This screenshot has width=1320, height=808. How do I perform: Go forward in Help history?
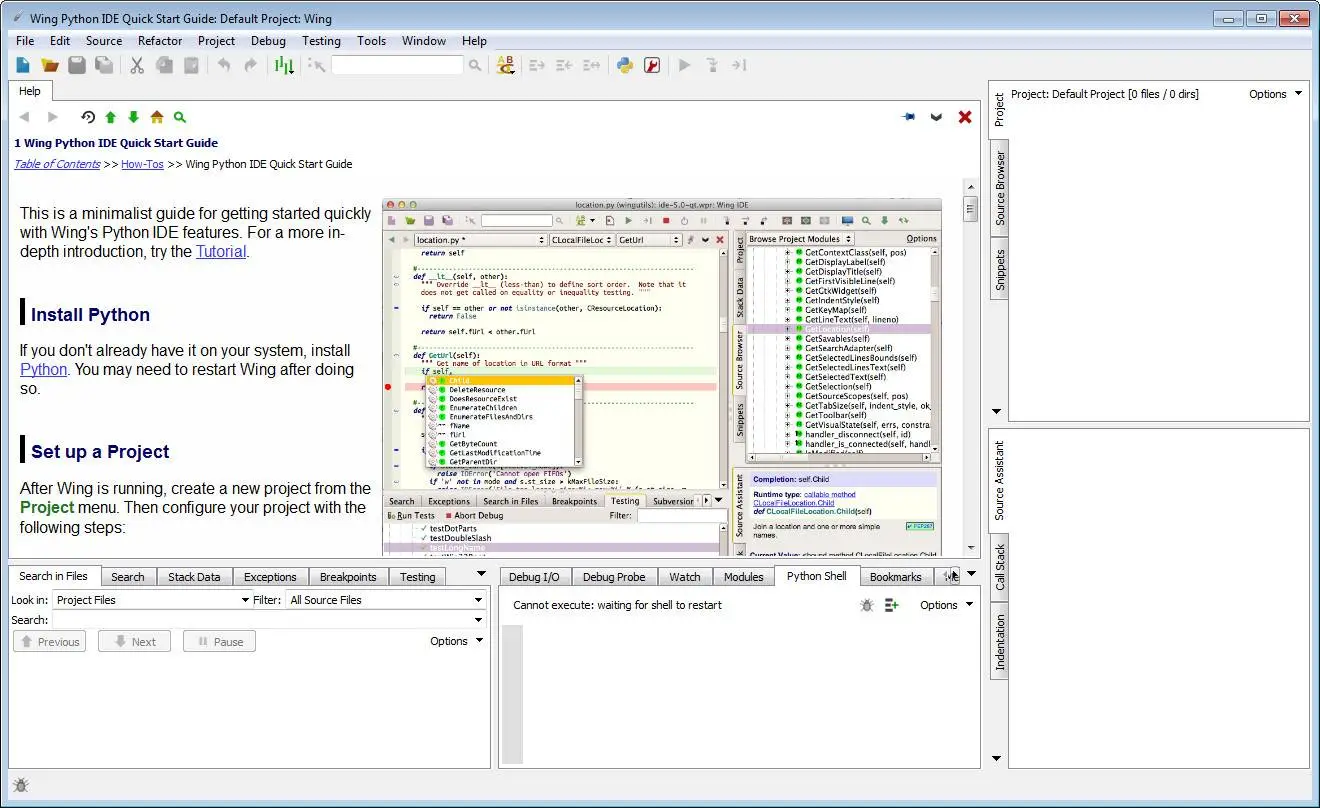click(53, 117)
